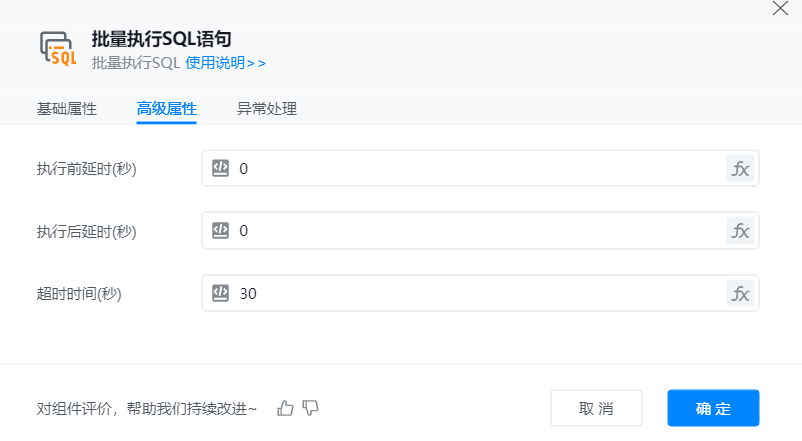Open fx expression editor for 执行后延时
Screen dimensions: 802x441
click(x=740, y=231)
